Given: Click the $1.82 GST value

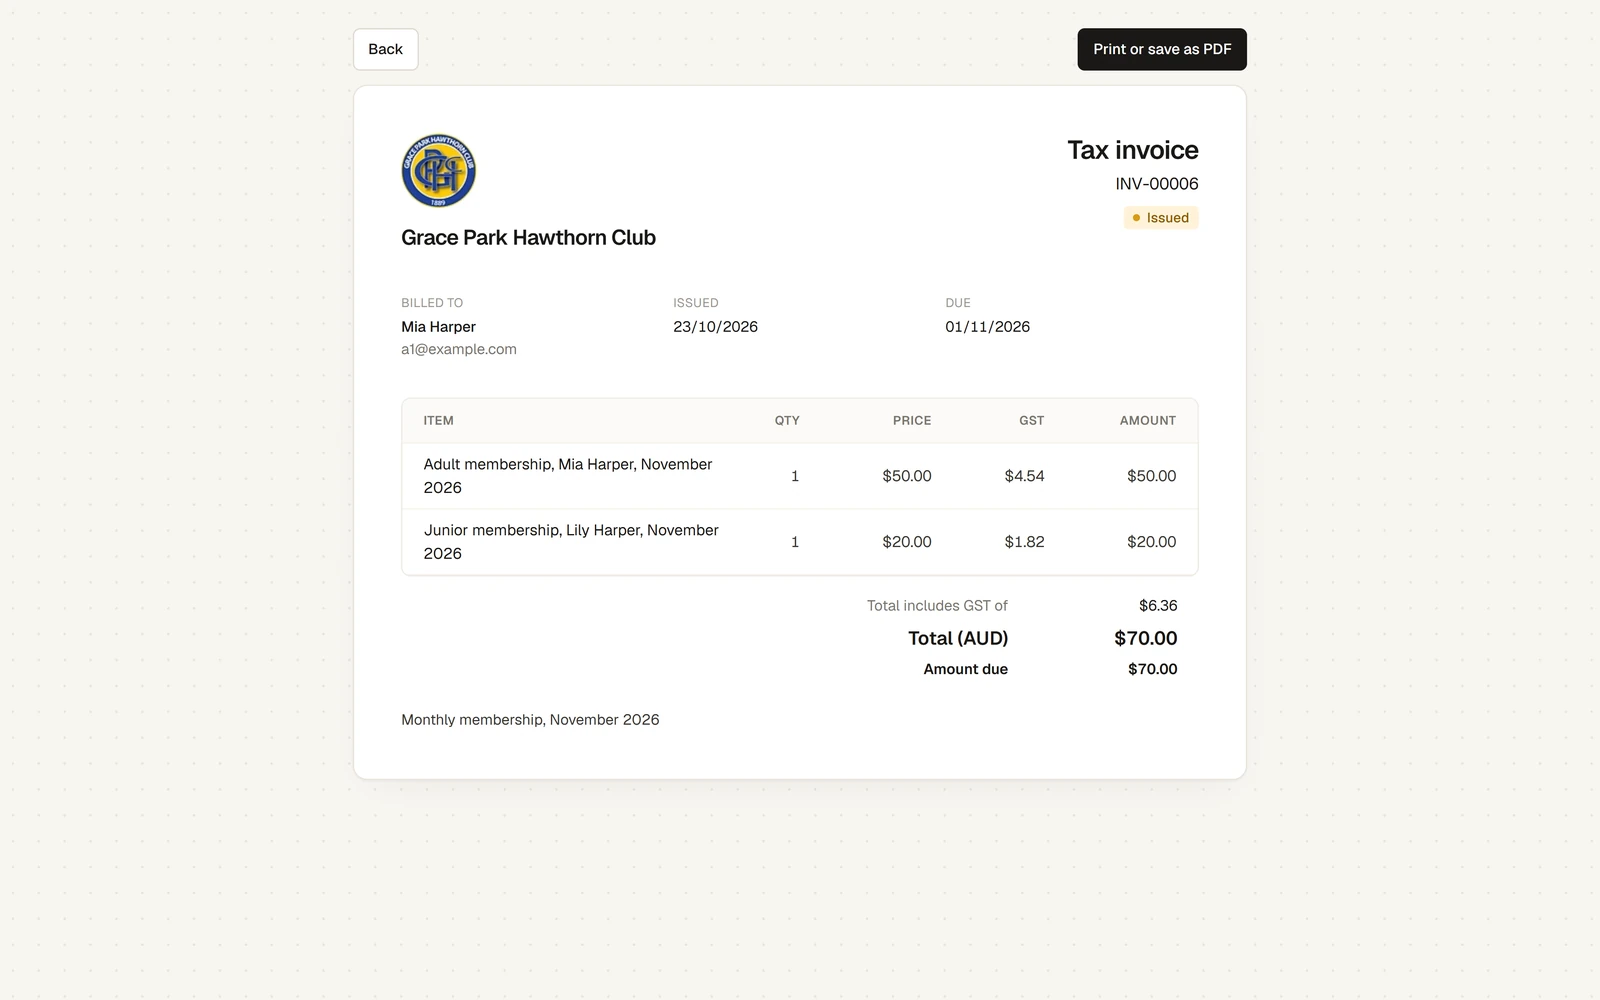Looking at the screenshot, I should pos(1024,542).
